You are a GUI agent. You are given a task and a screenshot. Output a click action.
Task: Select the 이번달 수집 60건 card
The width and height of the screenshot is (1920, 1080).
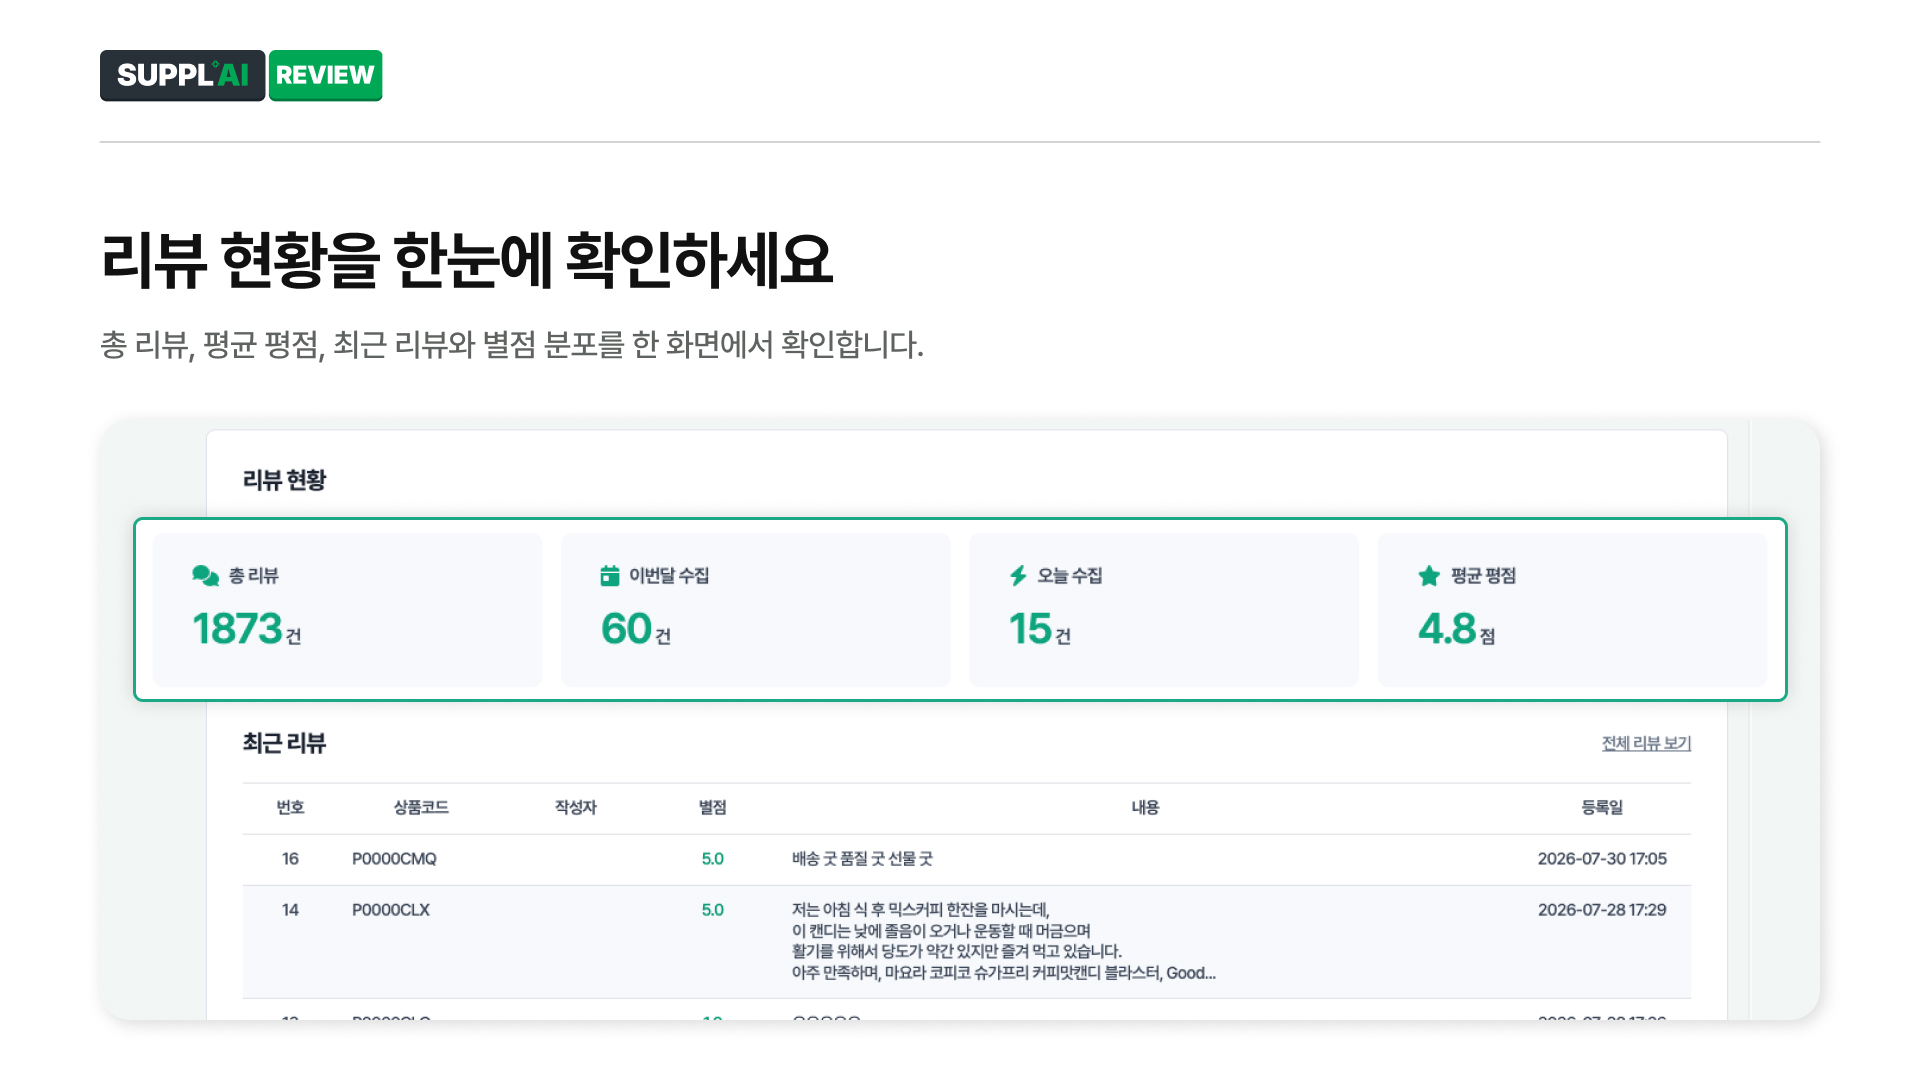point(755,609)
